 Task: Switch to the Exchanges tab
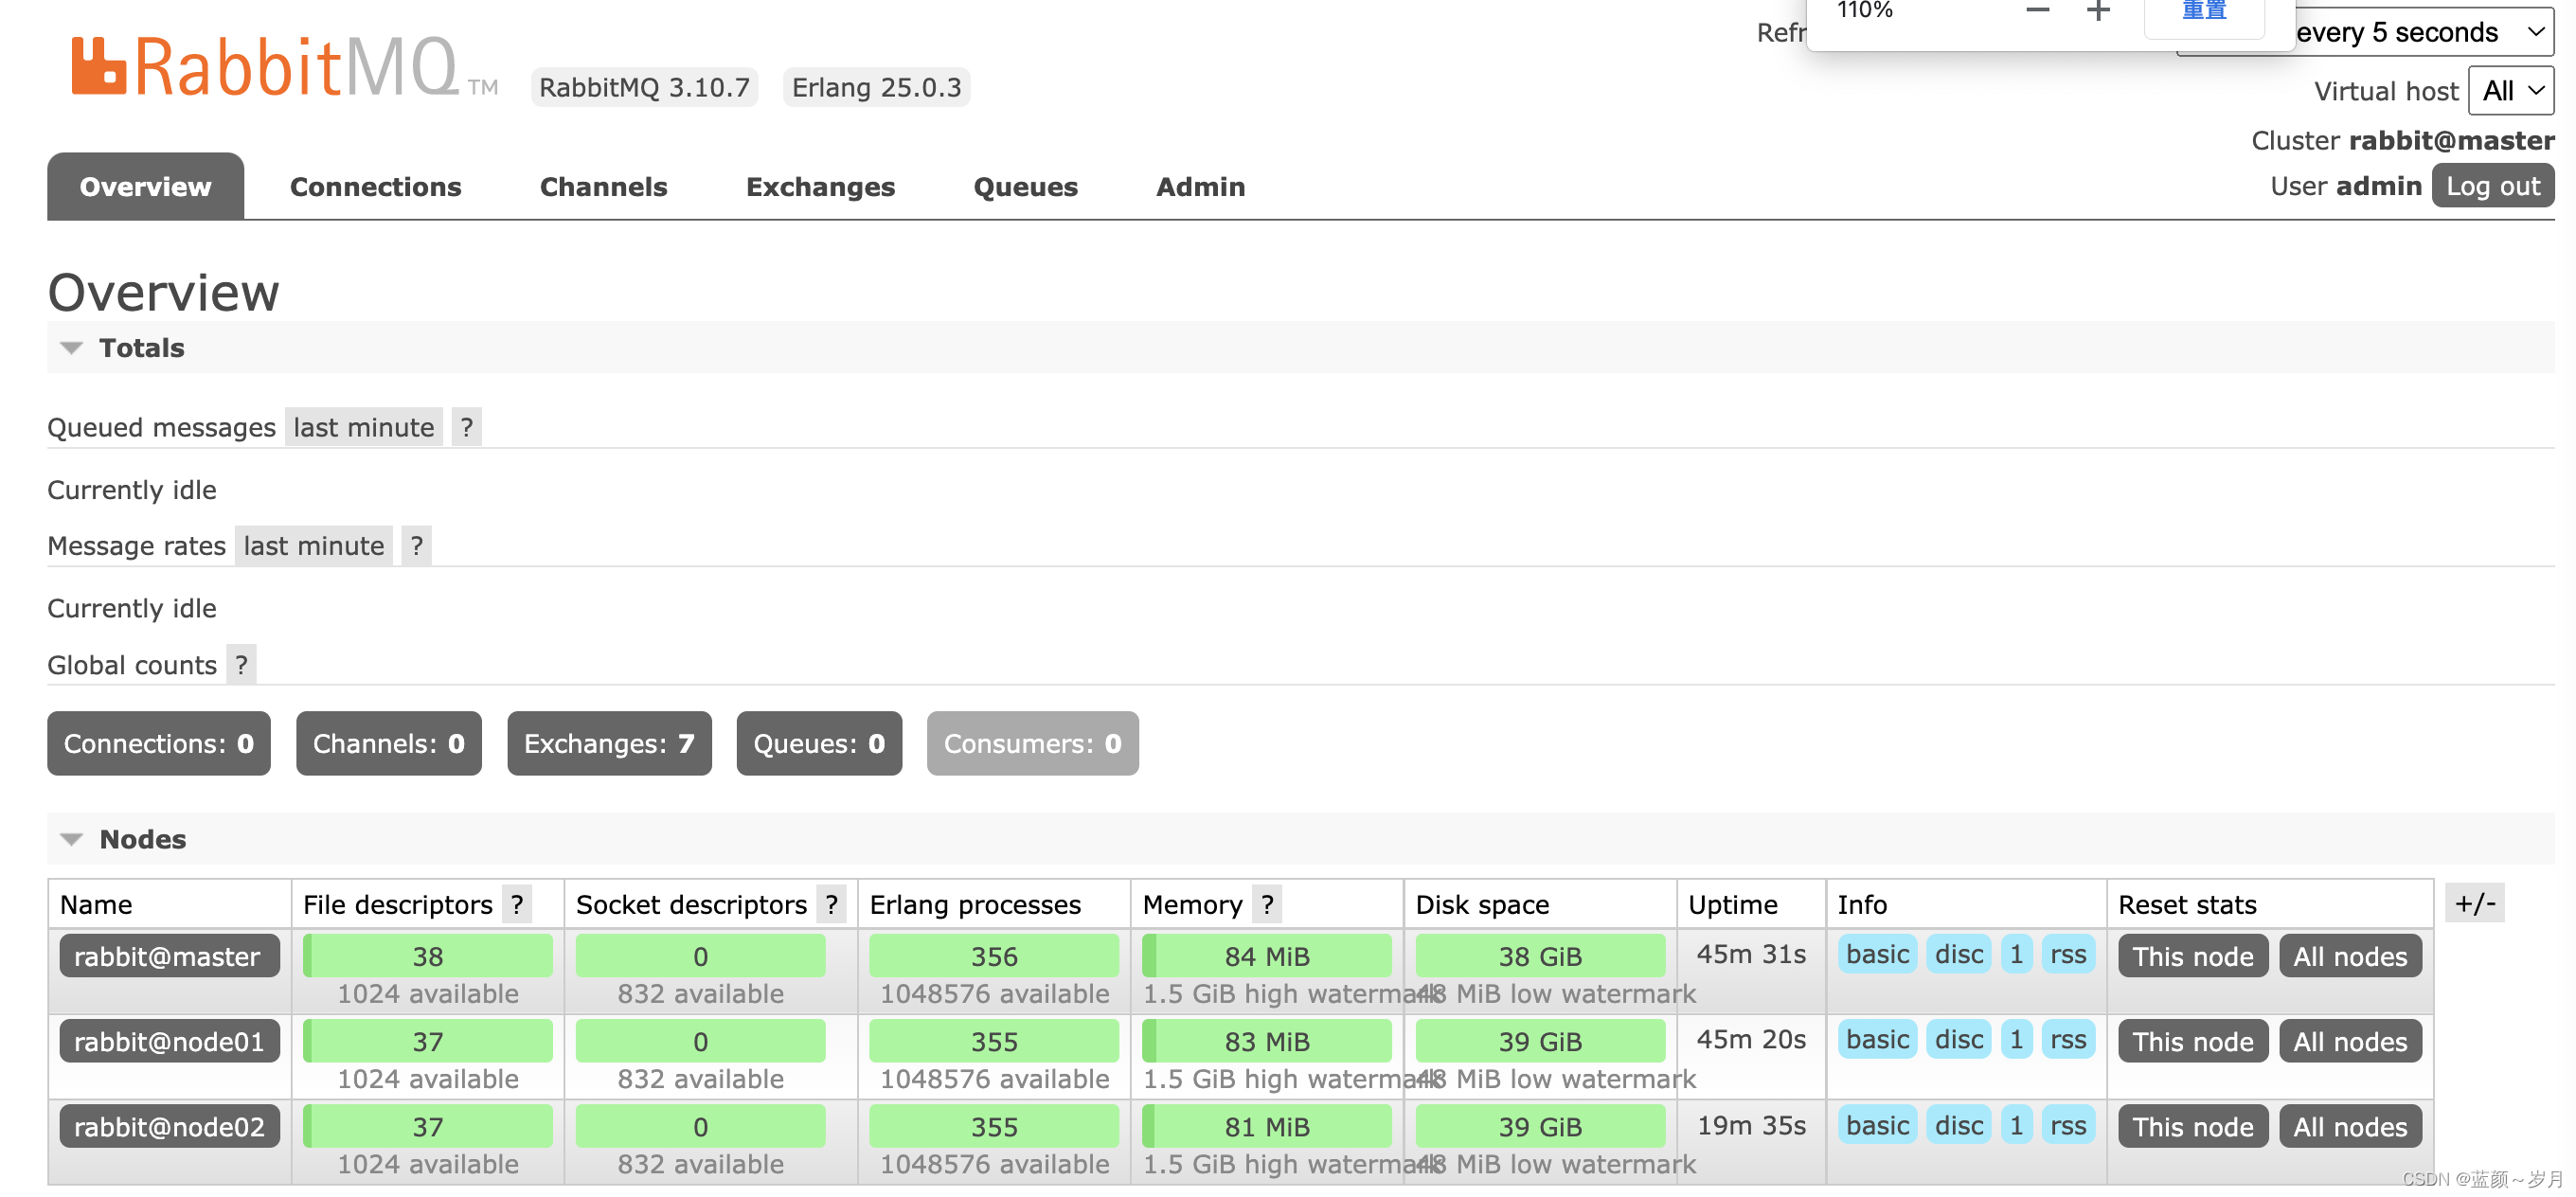click(820, 186)
